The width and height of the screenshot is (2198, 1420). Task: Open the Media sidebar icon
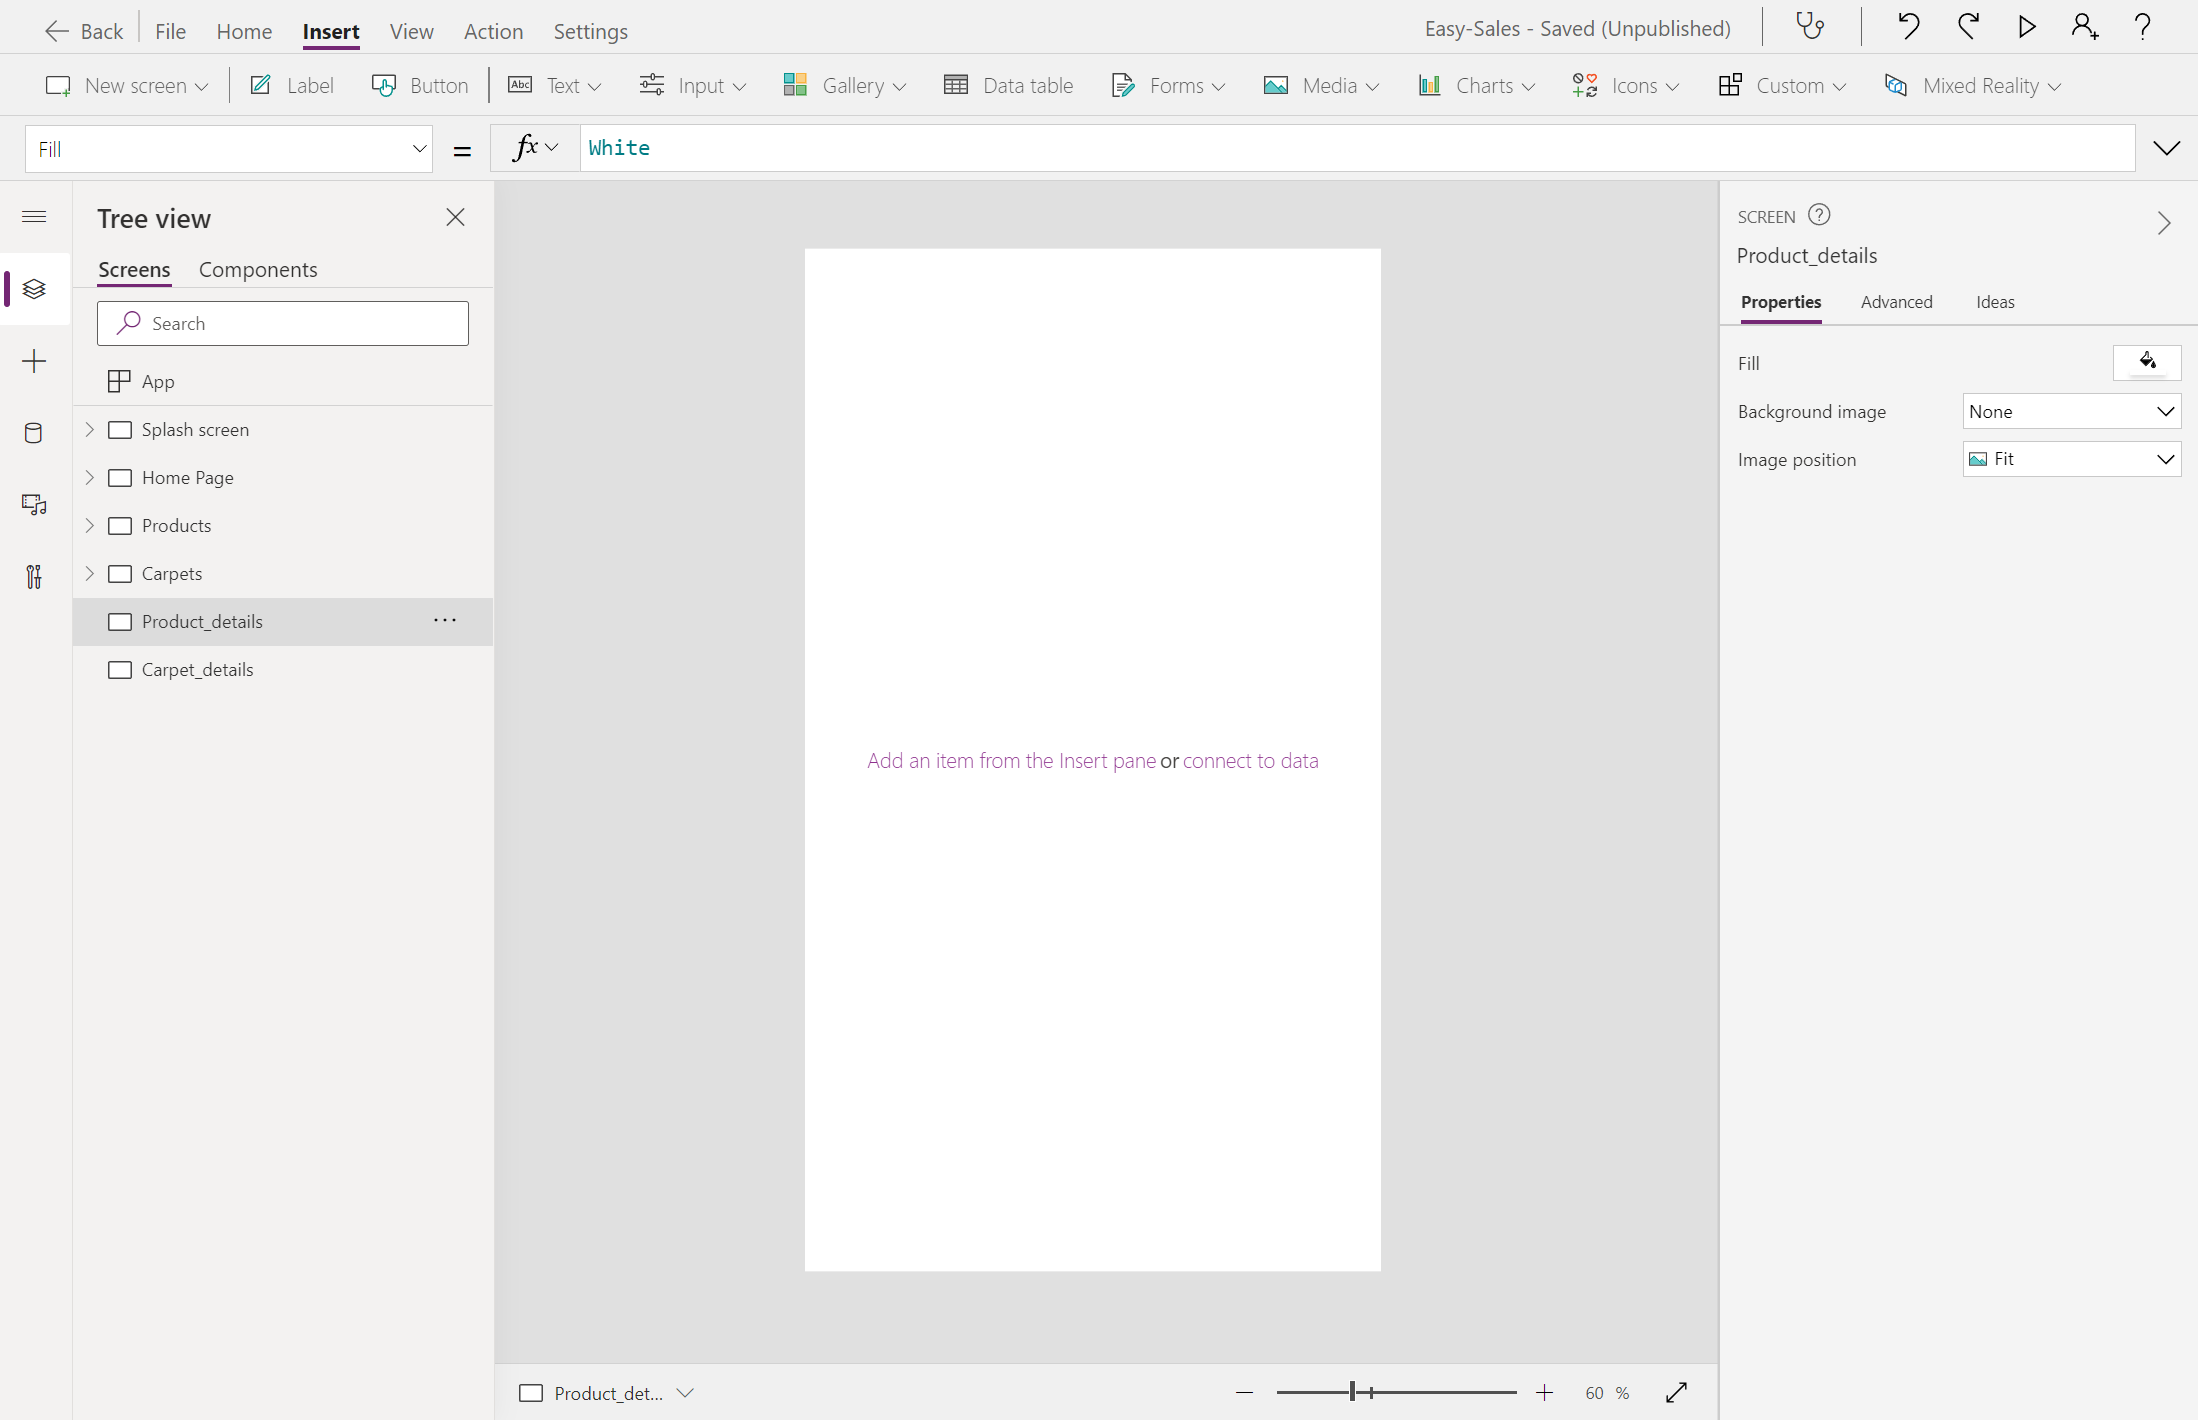pyautogui.click(x=34, y=505)
